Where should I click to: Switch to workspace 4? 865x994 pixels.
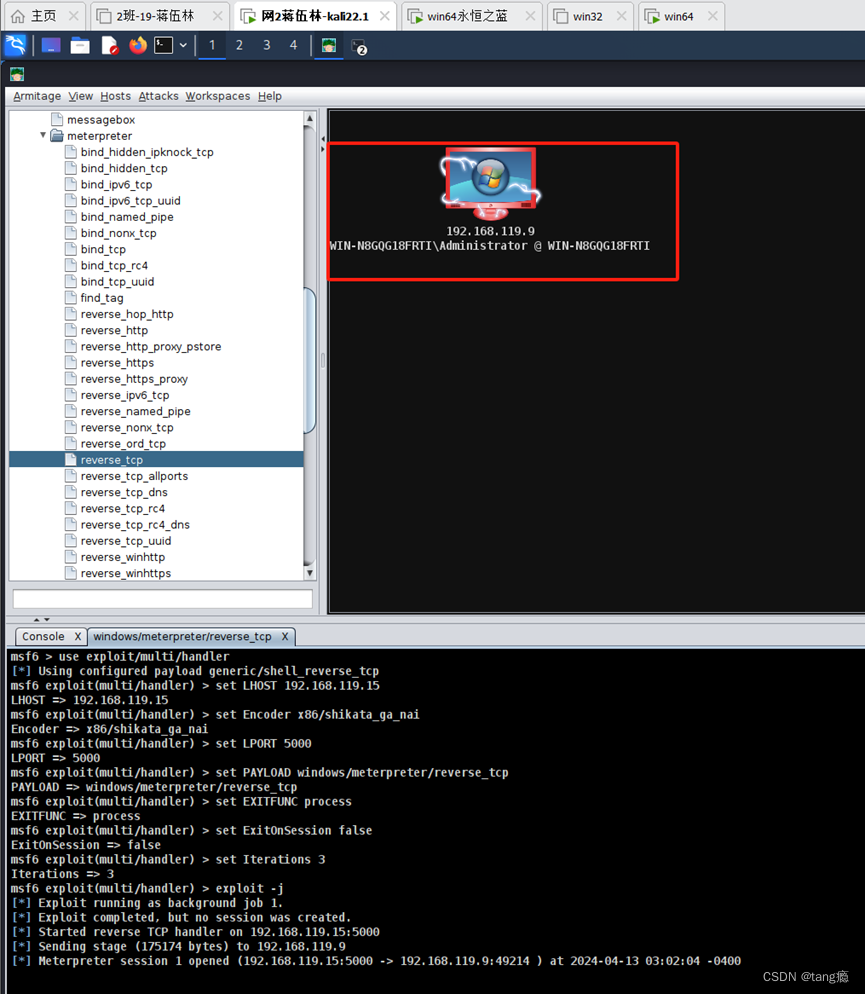pyautogui.click(x=293, y=46)
